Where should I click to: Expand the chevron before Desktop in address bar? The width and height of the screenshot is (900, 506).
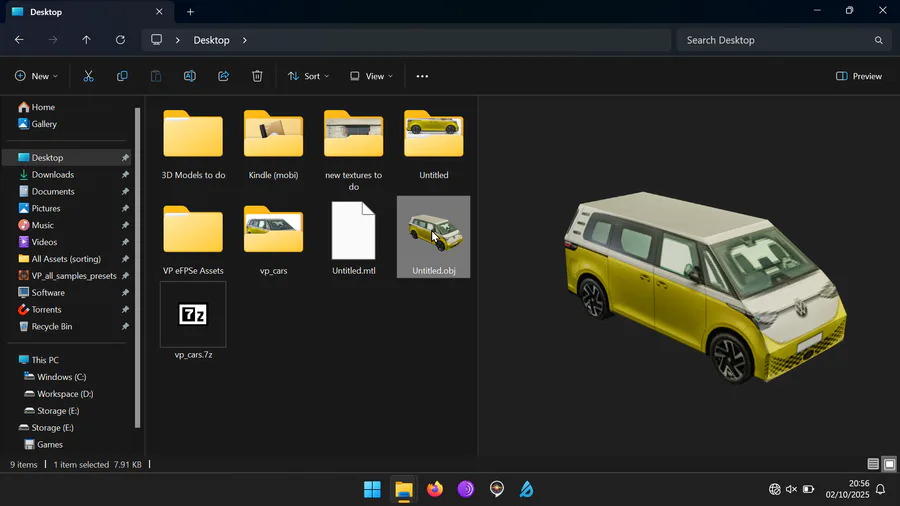178,40
